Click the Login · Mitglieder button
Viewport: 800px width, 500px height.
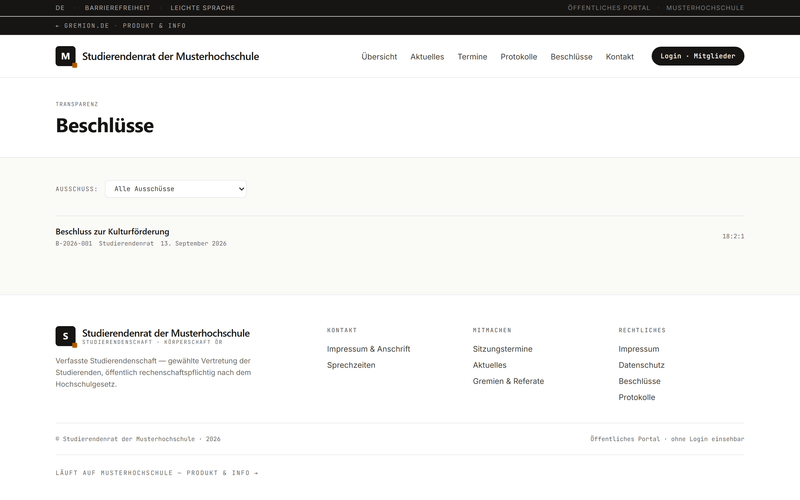coord(697,56)
